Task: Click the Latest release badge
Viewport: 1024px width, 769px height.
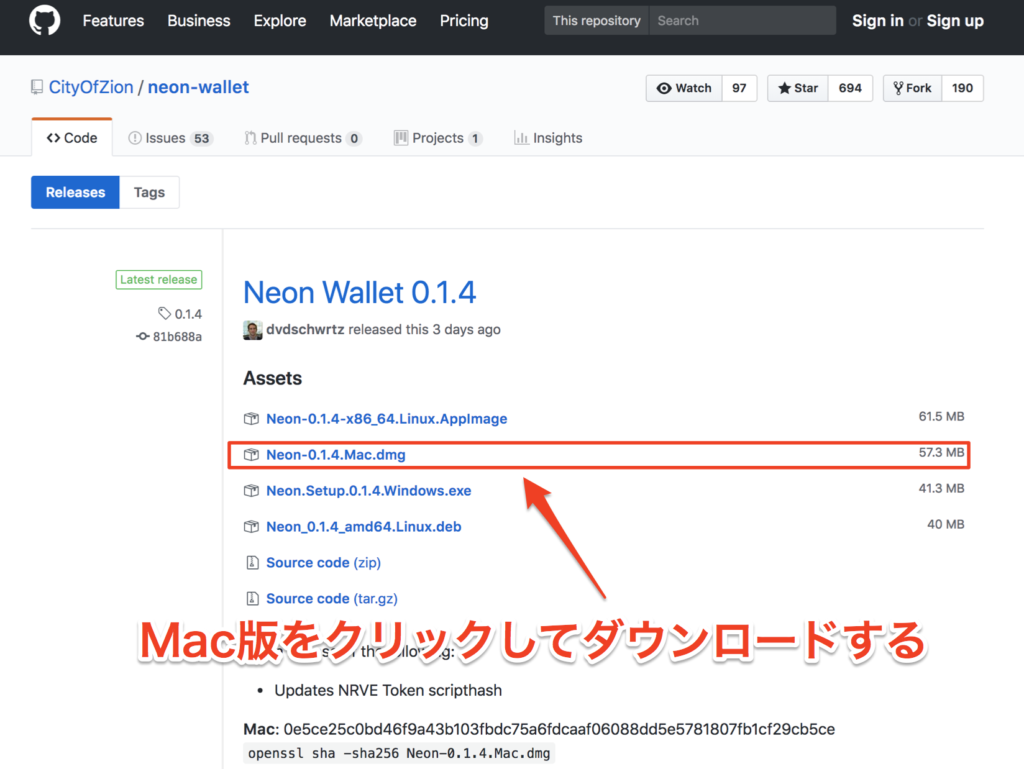Action: pyautogui.click(x=159, y=279)
